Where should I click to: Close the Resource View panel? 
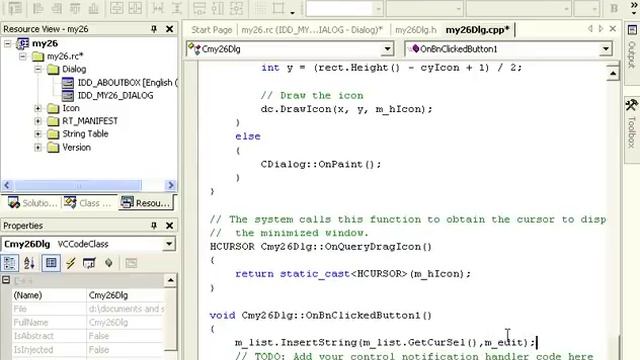pos(169,29)
